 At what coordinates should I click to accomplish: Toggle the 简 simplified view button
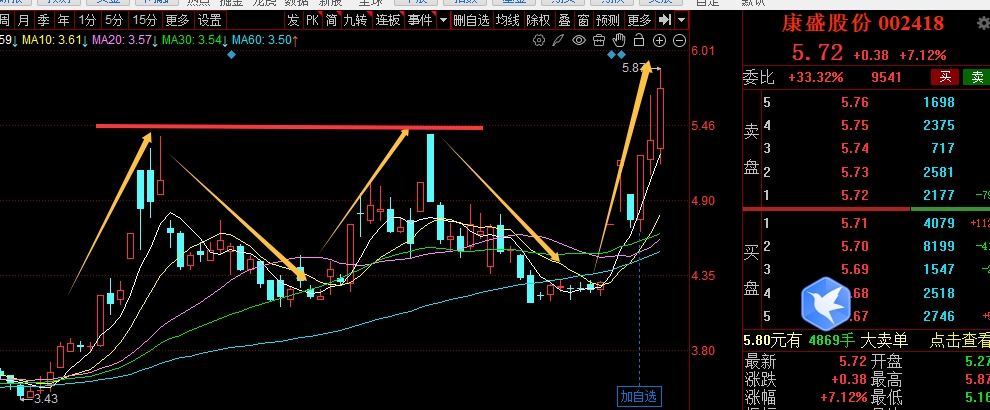[331, 20]
